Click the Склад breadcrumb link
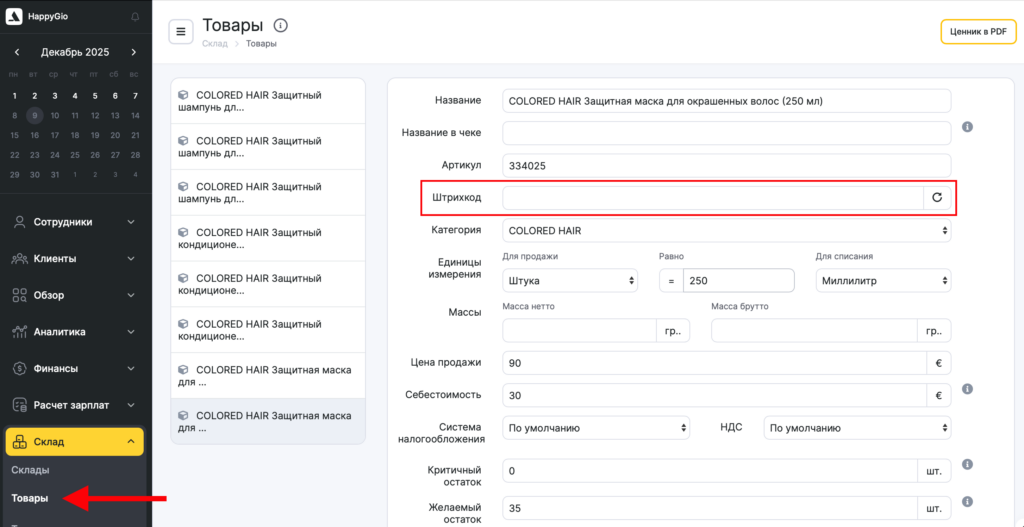Viewport: 1024px width, 527px height. click(214, 44)
